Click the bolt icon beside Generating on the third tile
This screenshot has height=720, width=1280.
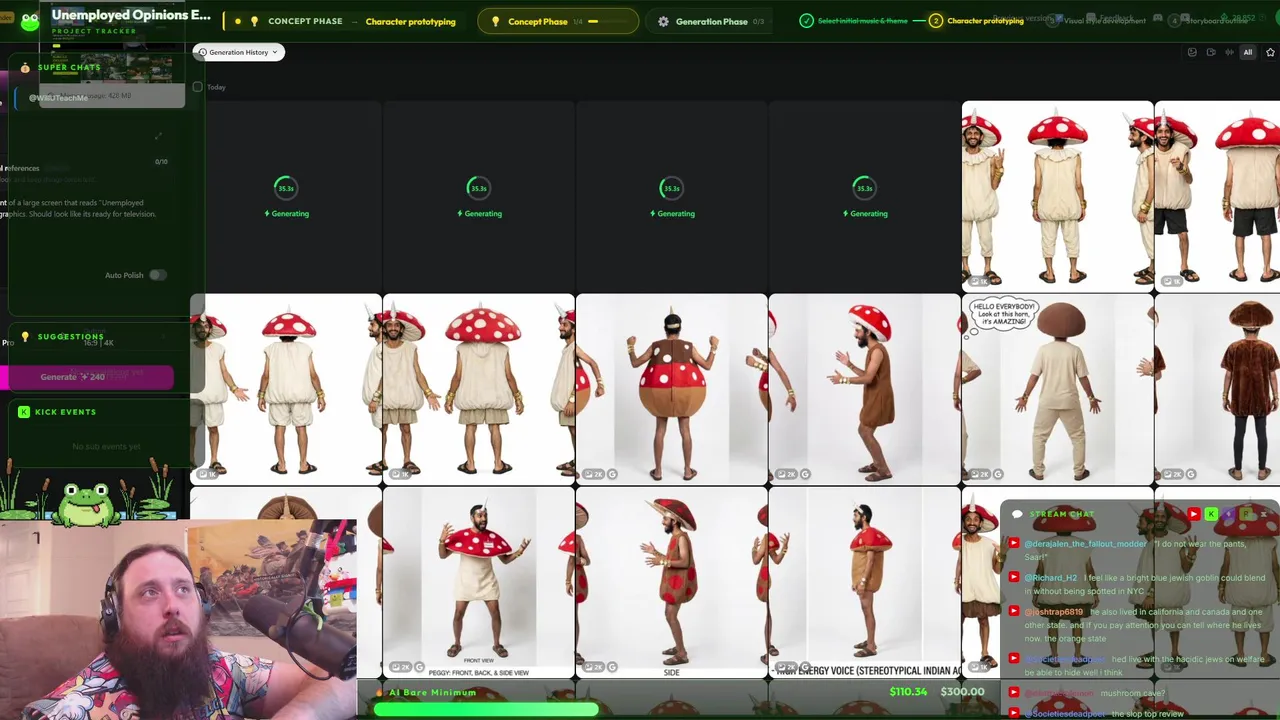click(x=653, y=213)
